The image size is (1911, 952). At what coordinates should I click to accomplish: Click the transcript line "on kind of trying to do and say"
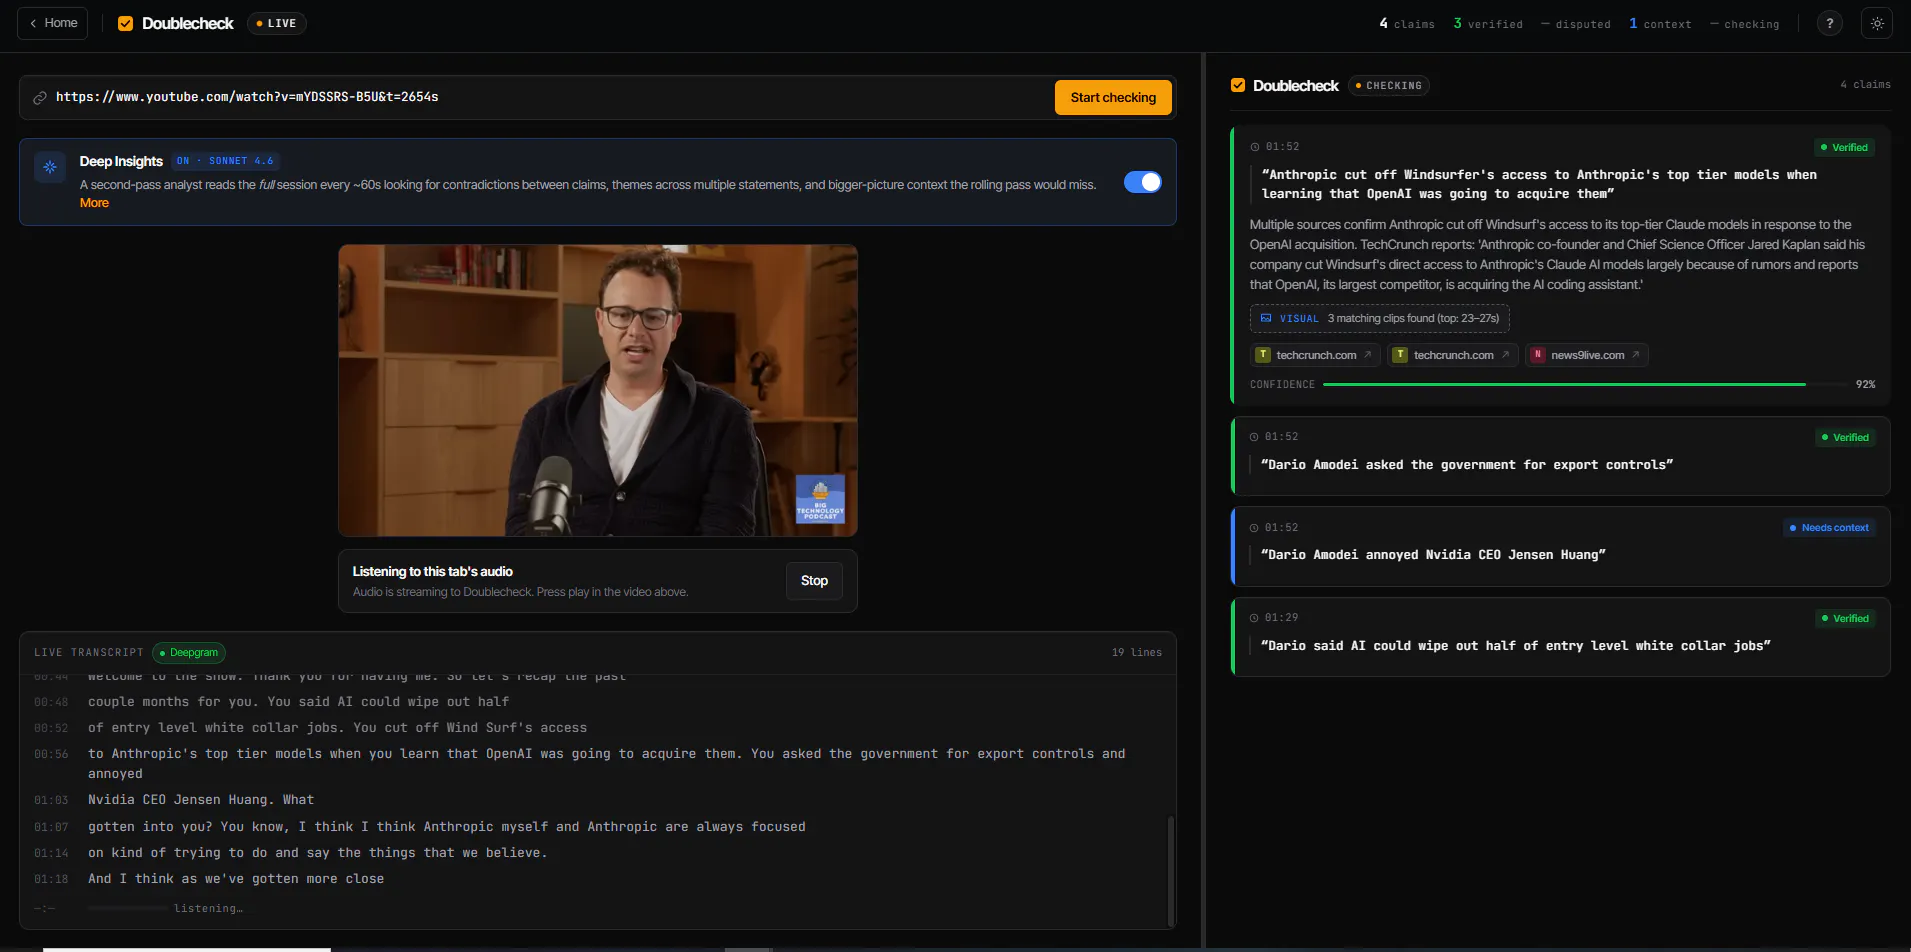tap(318, 853)
